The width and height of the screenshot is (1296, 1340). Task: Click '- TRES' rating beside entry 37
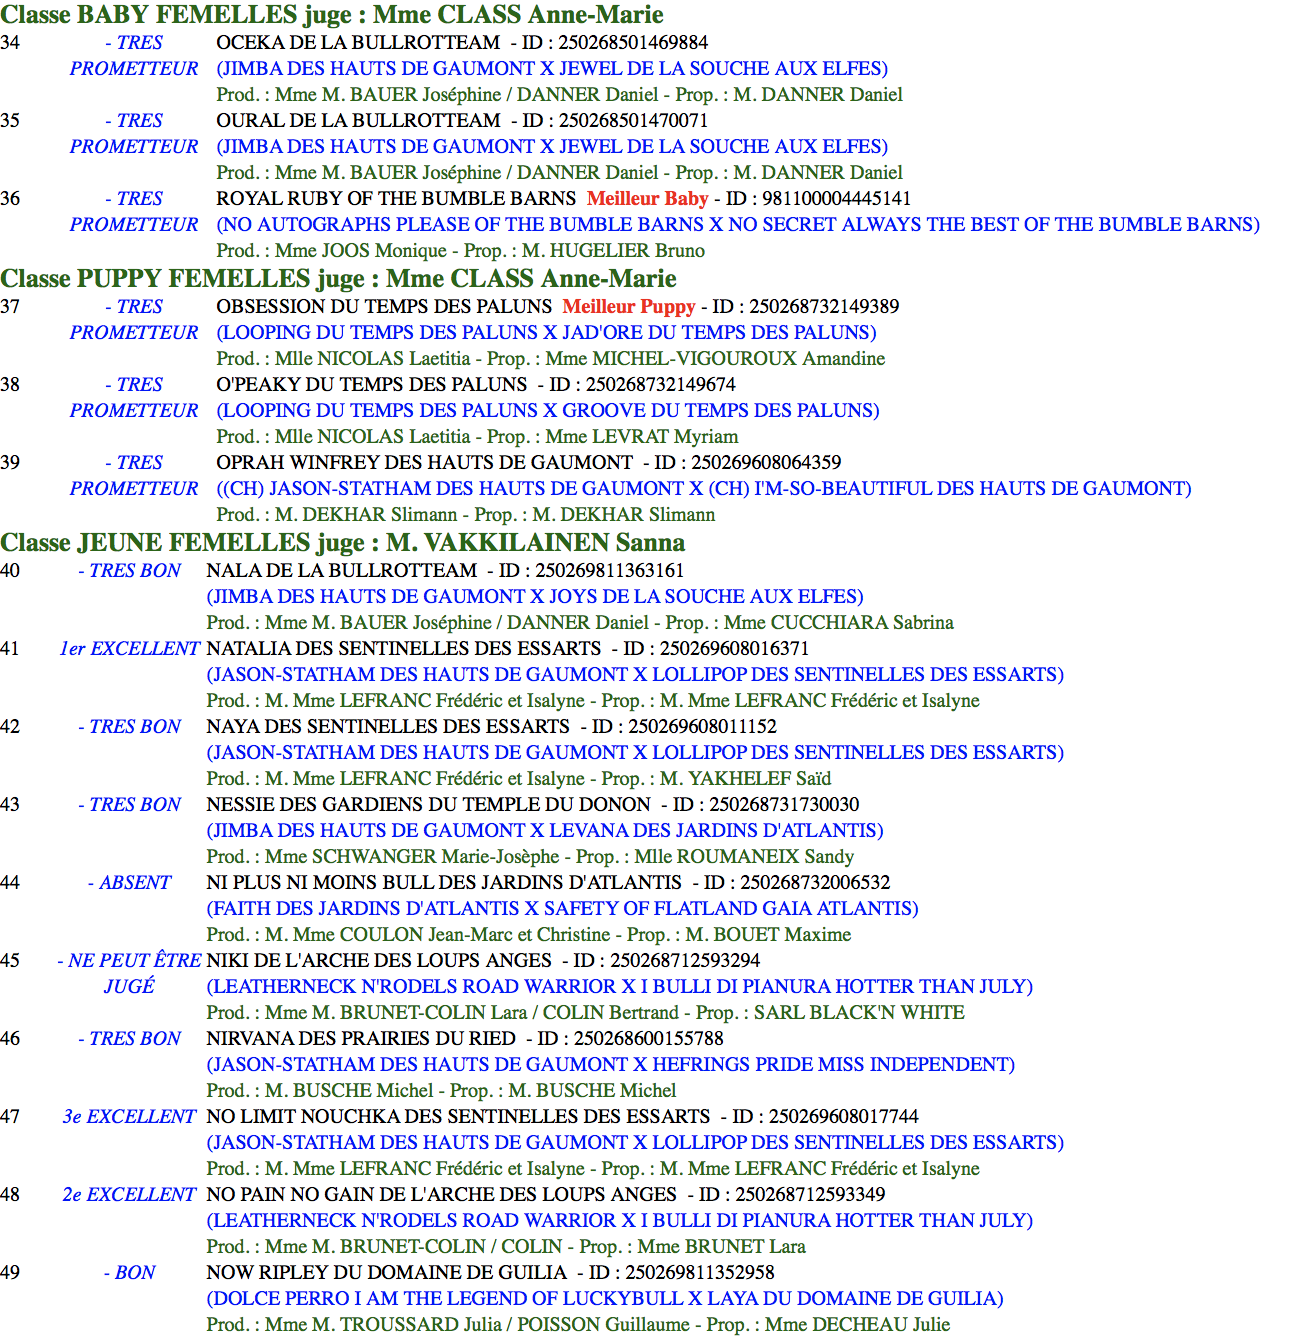pyautogui.click(x=133, y=306)
